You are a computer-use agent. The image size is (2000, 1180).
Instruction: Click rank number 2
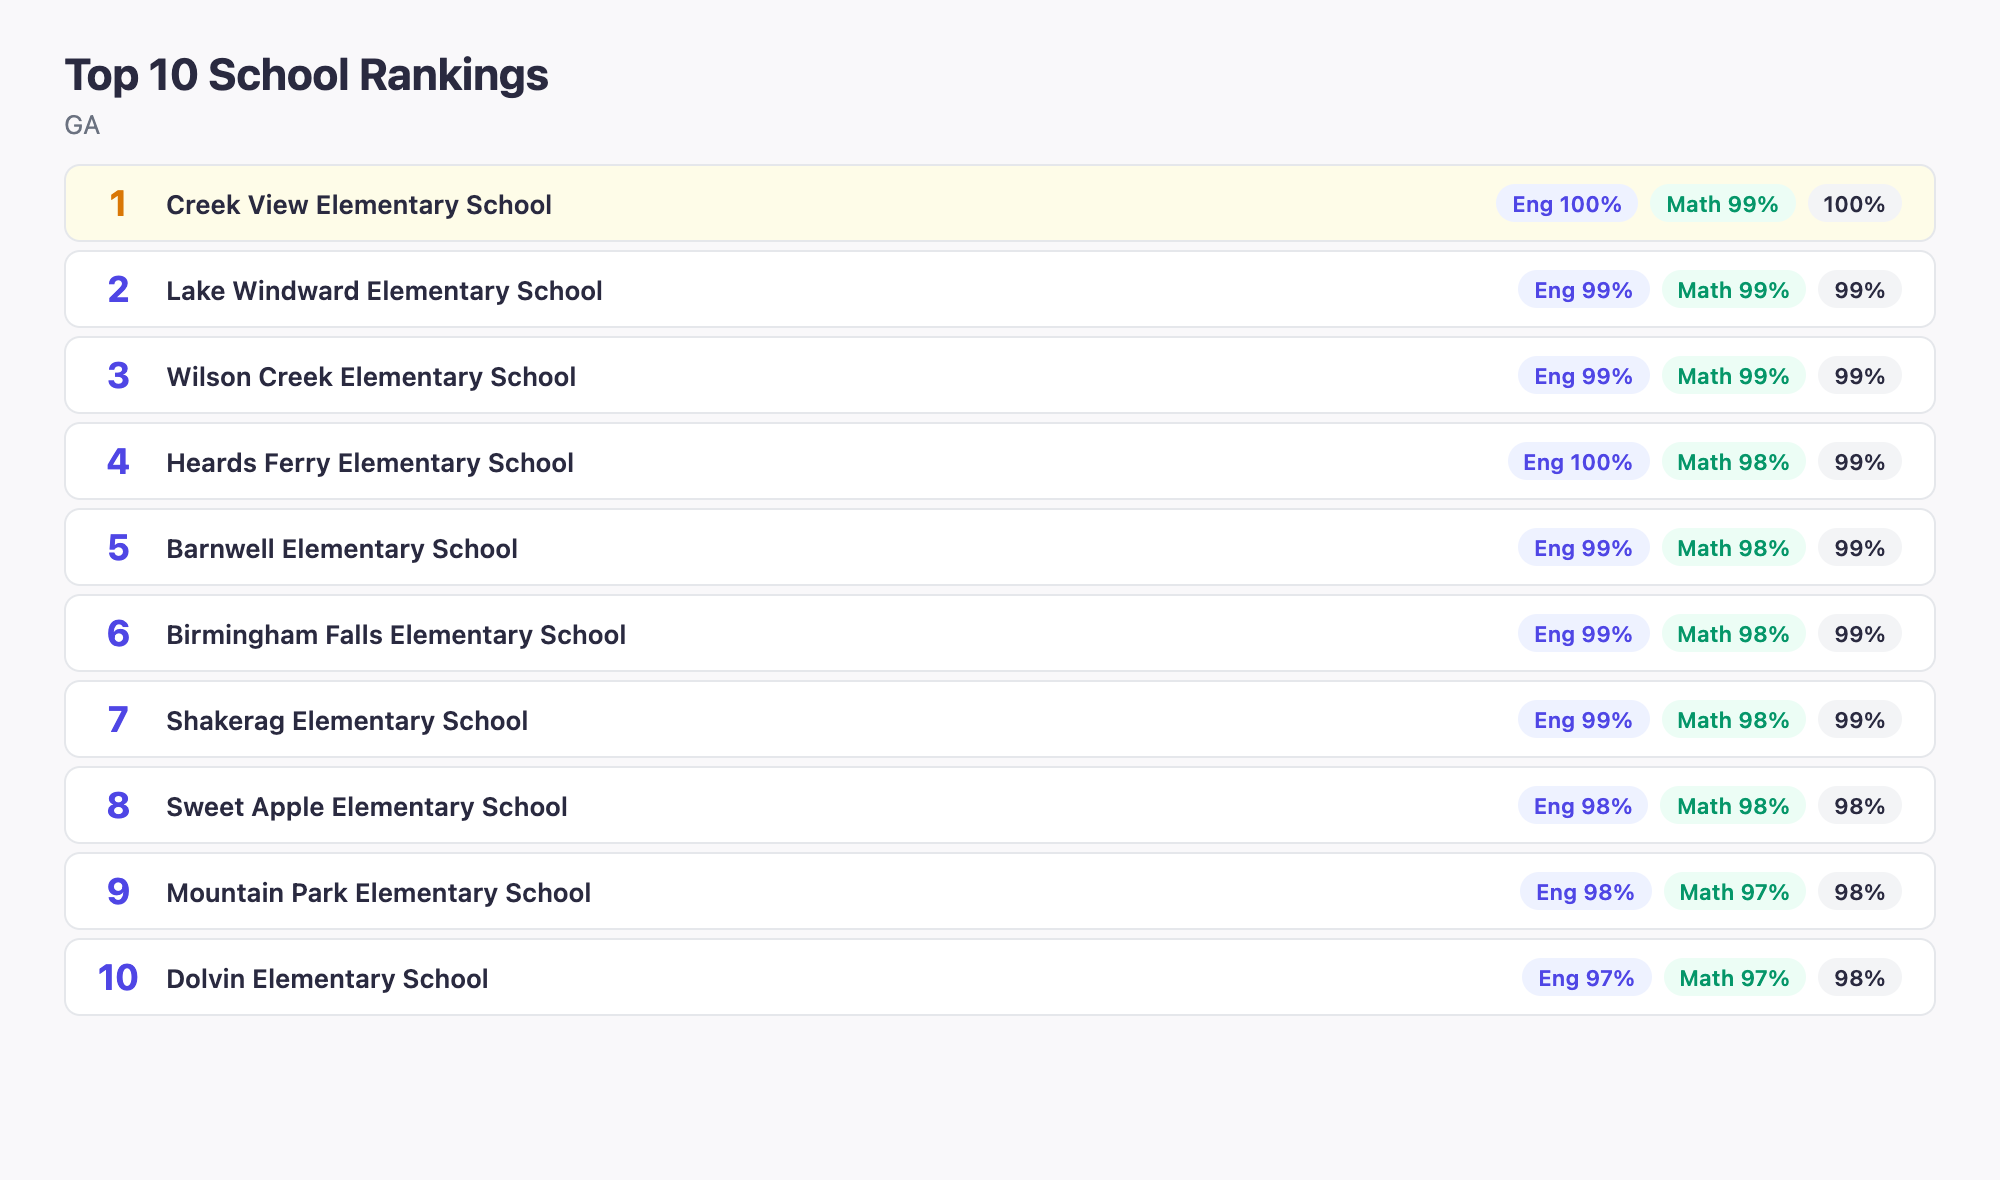pos(118,290)
